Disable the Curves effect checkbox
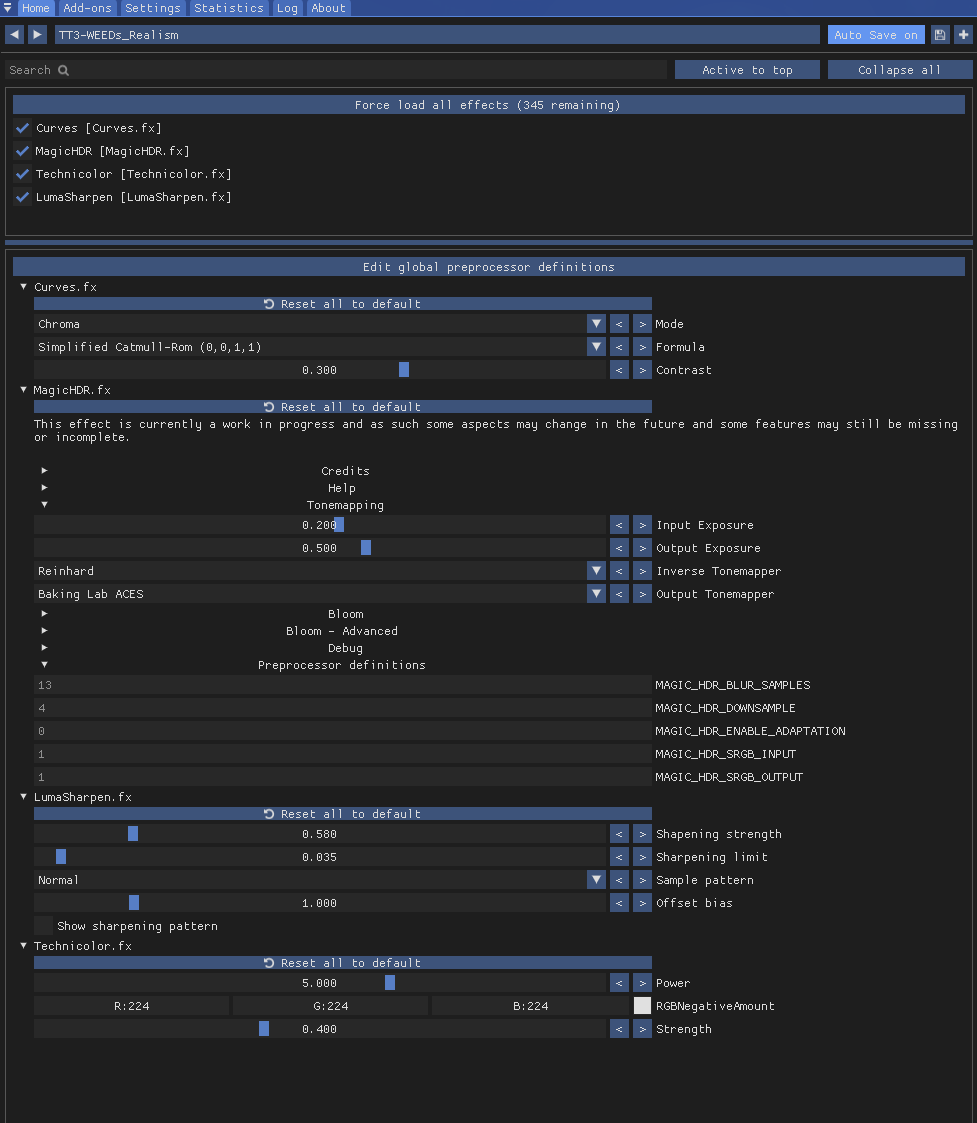Image resolution: width=977 pixels, height=1123 pixels. click(23, 128)
